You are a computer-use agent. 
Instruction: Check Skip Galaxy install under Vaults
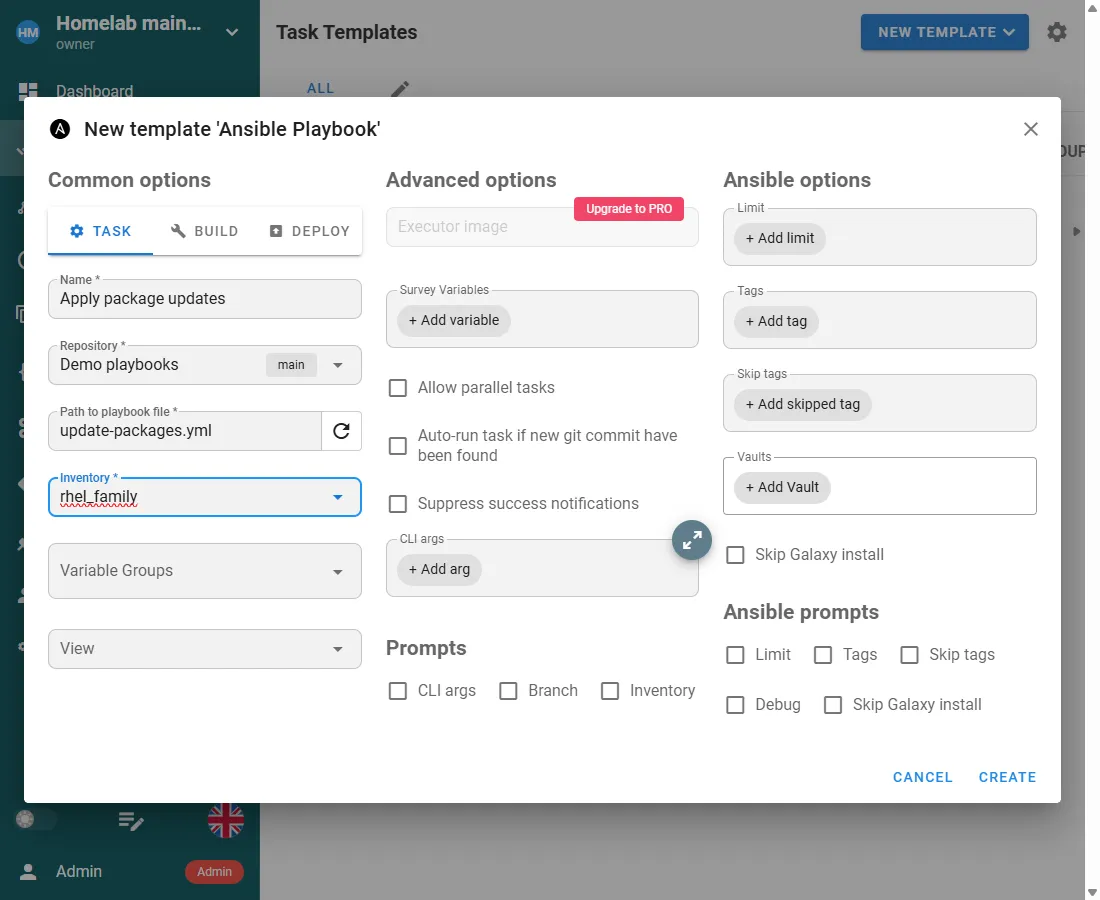point(735,555)
